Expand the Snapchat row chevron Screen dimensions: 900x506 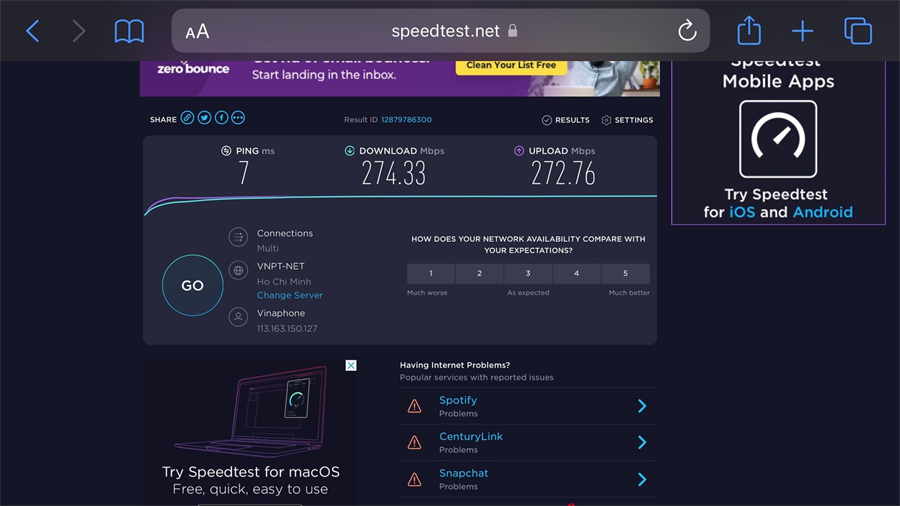[642, 479]
